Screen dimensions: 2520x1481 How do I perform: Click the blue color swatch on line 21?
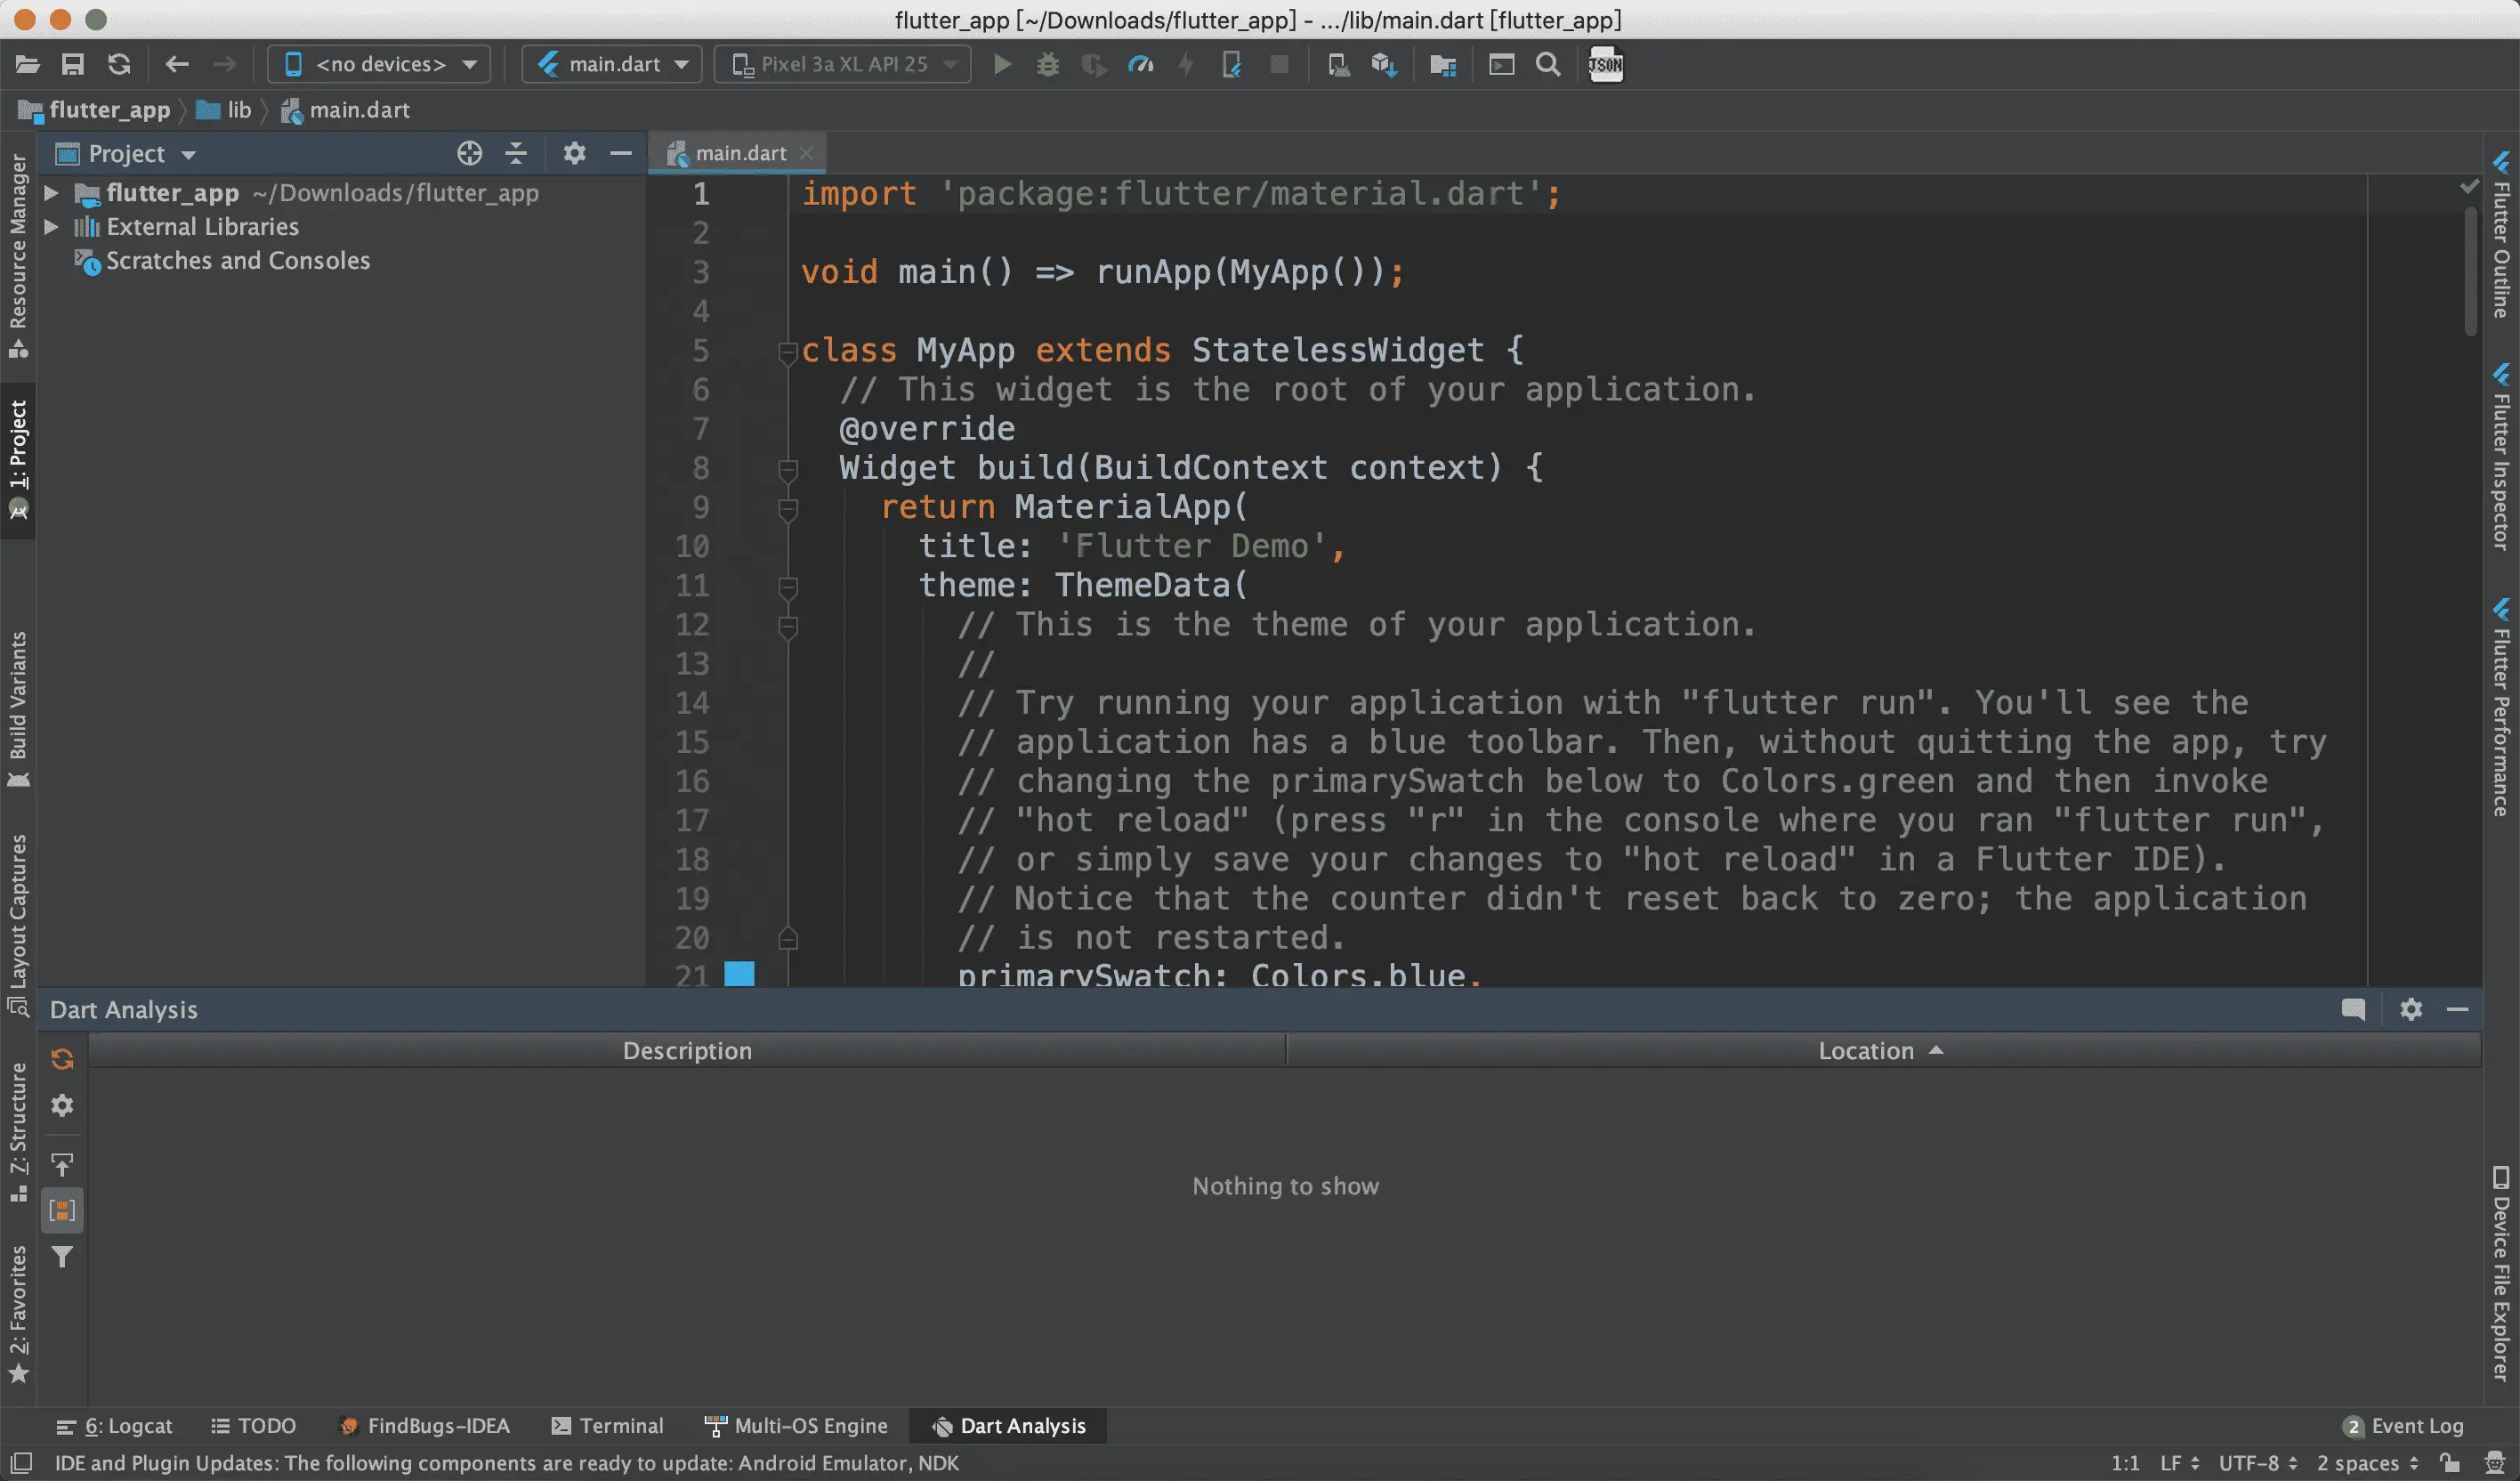coord(739,973)
